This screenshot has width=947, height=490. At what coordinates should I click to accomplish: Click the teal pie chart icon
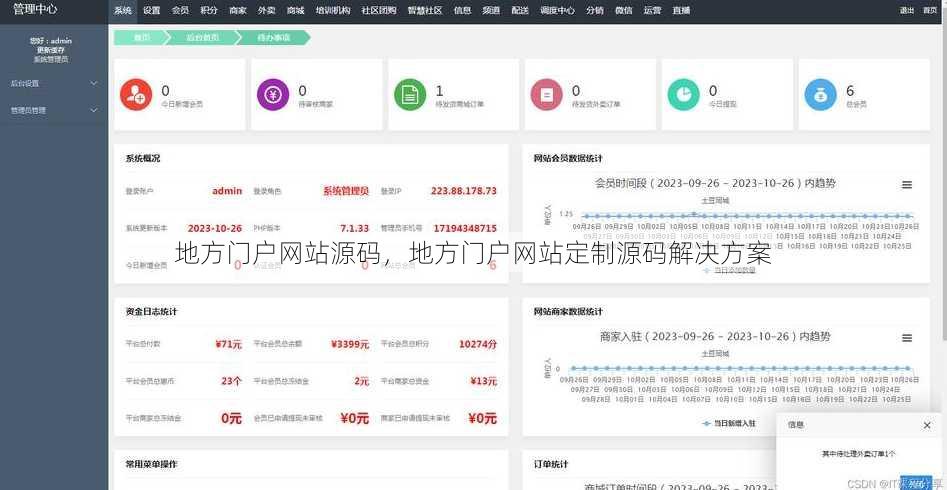tap(683, 95)
